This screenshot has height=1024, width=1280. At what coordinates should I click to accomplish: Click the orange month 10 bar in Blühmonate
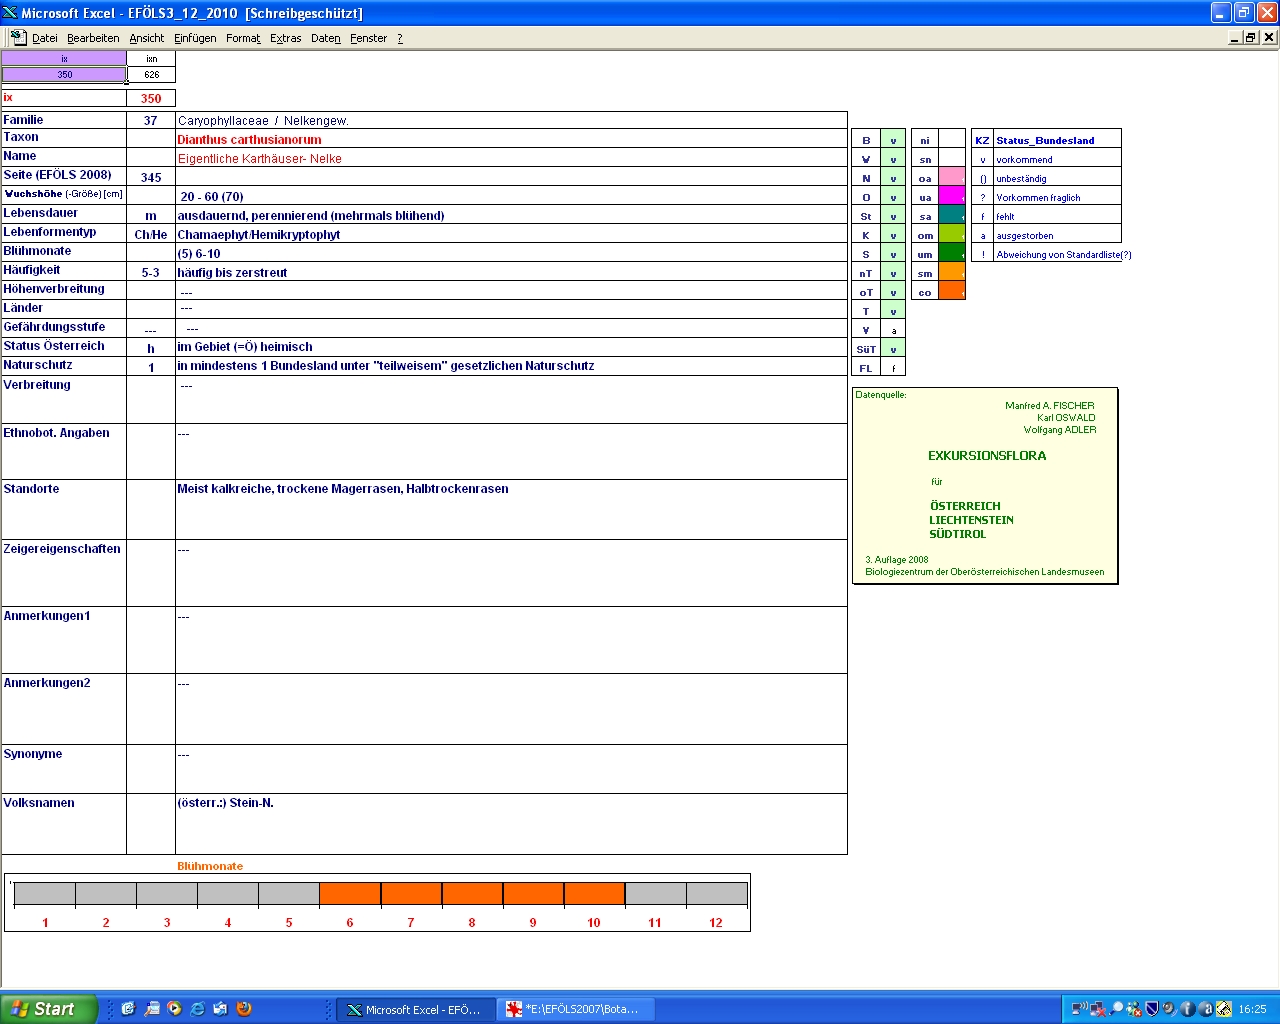click(594, 894)
